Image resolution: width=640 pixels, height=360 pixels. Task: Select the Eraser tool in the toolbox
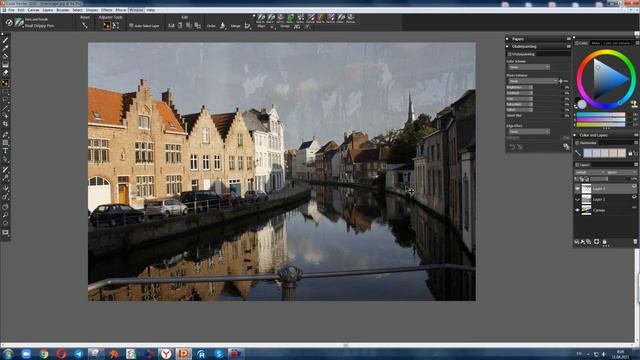tap(5, 73)
